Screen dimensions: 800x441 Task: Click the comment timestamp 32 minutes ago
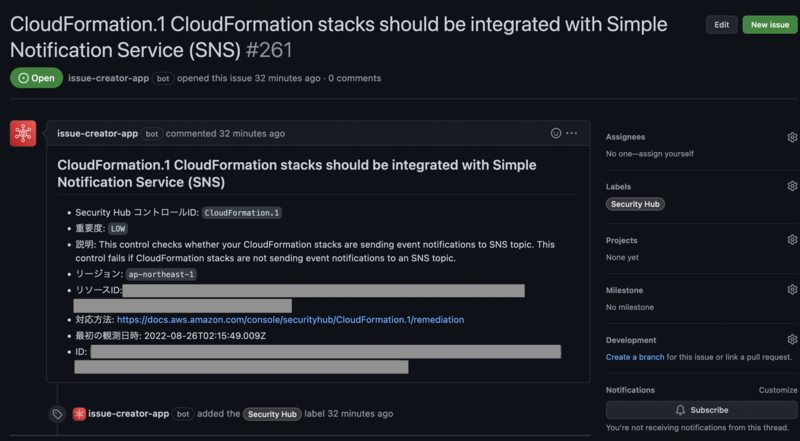pyautogui.click(x=252, y=134)
